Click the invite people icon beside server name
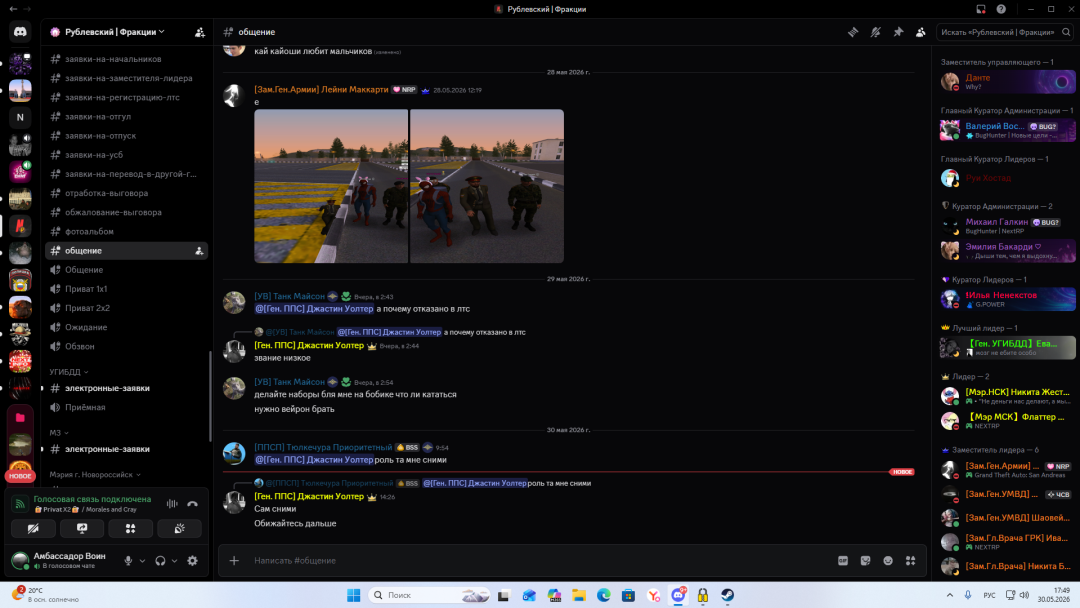This screenshot has height=608, width=1080. coord(200,32)
